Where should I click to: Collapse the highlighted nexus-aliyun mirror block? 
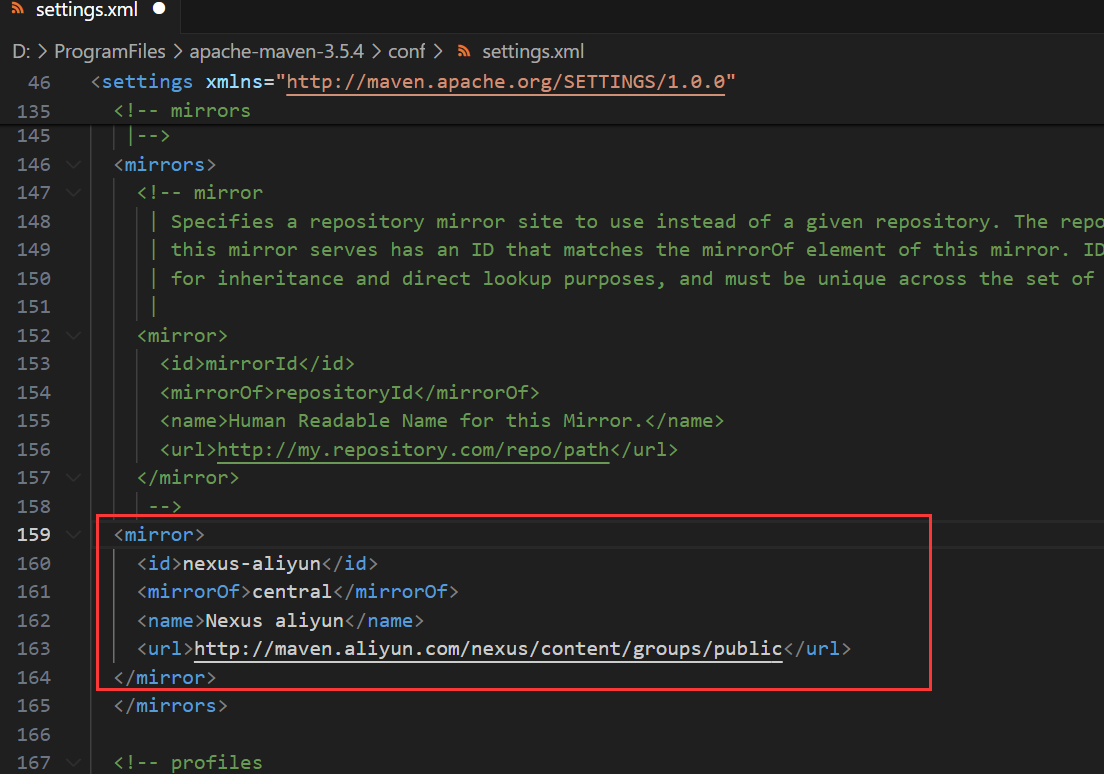[73, 534]
